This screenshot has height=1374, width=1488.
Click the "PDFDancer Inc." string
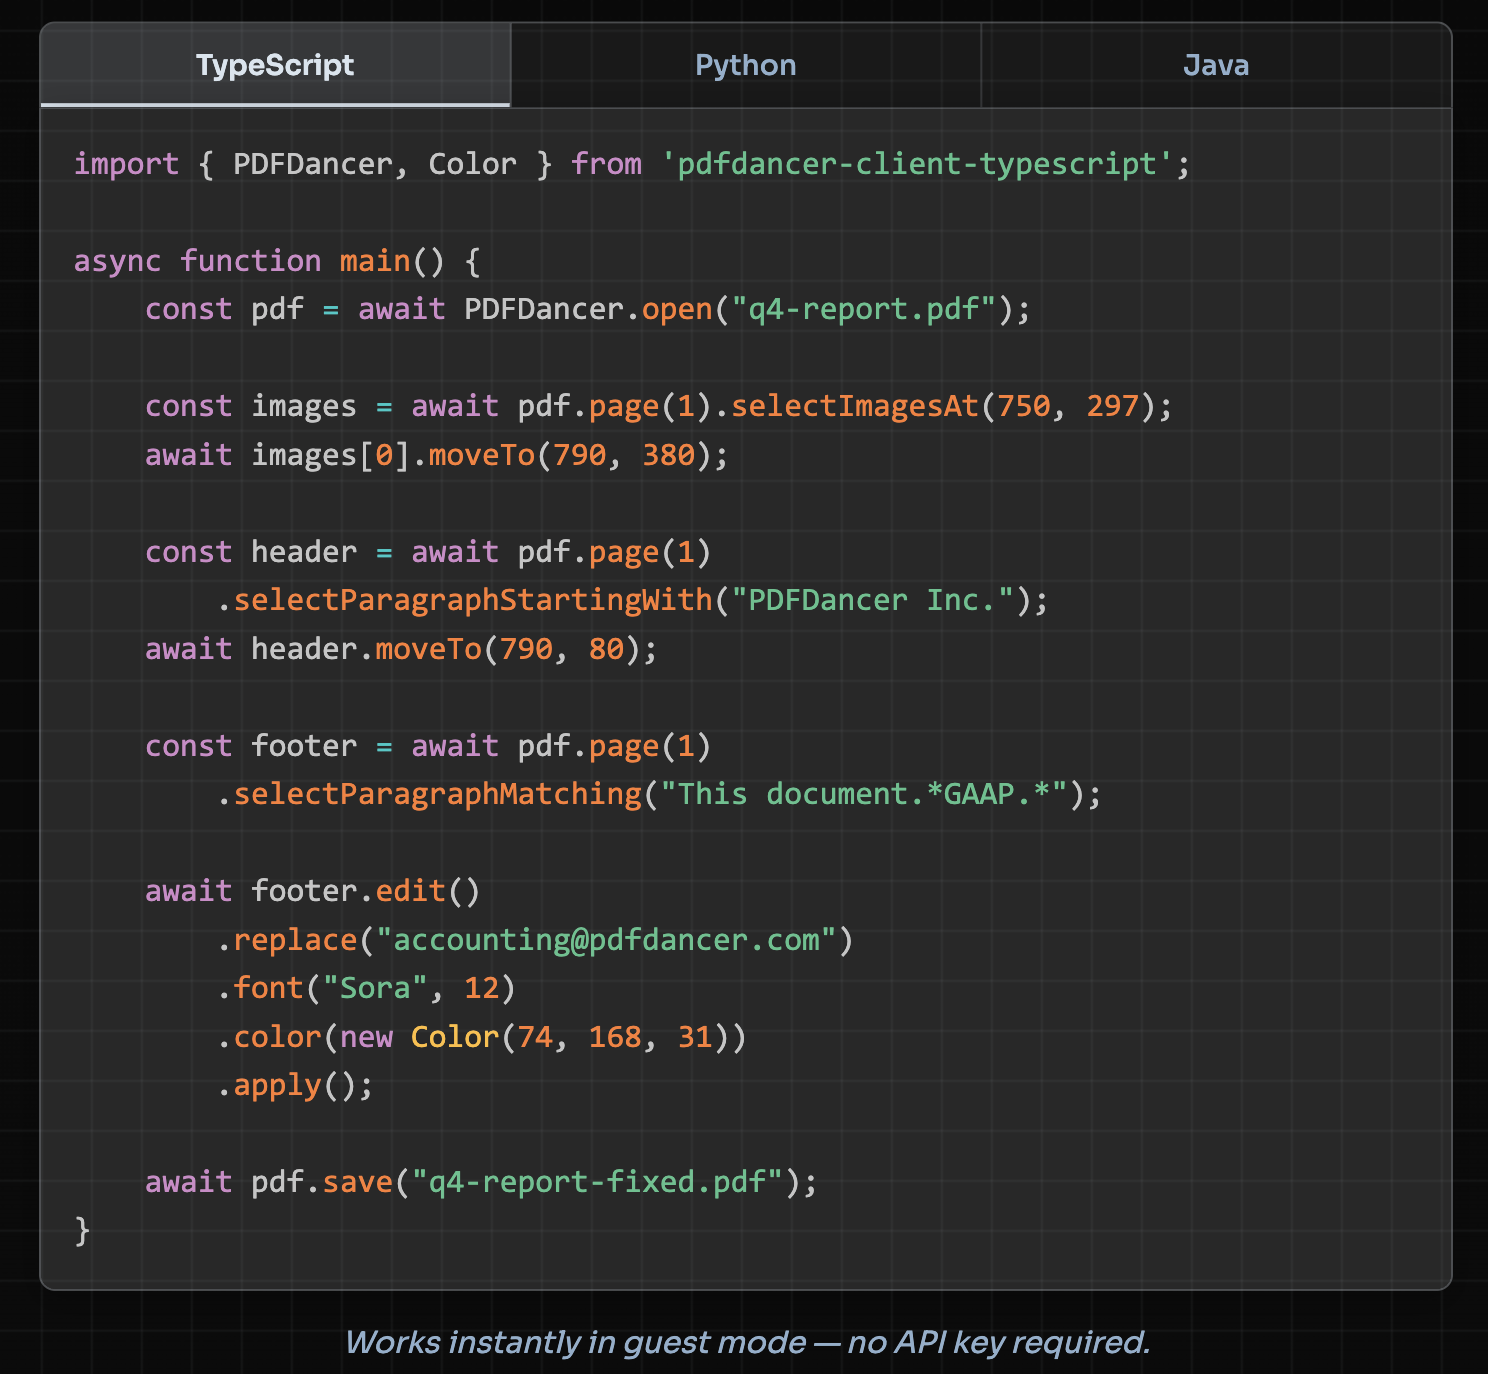click(873, 601)
